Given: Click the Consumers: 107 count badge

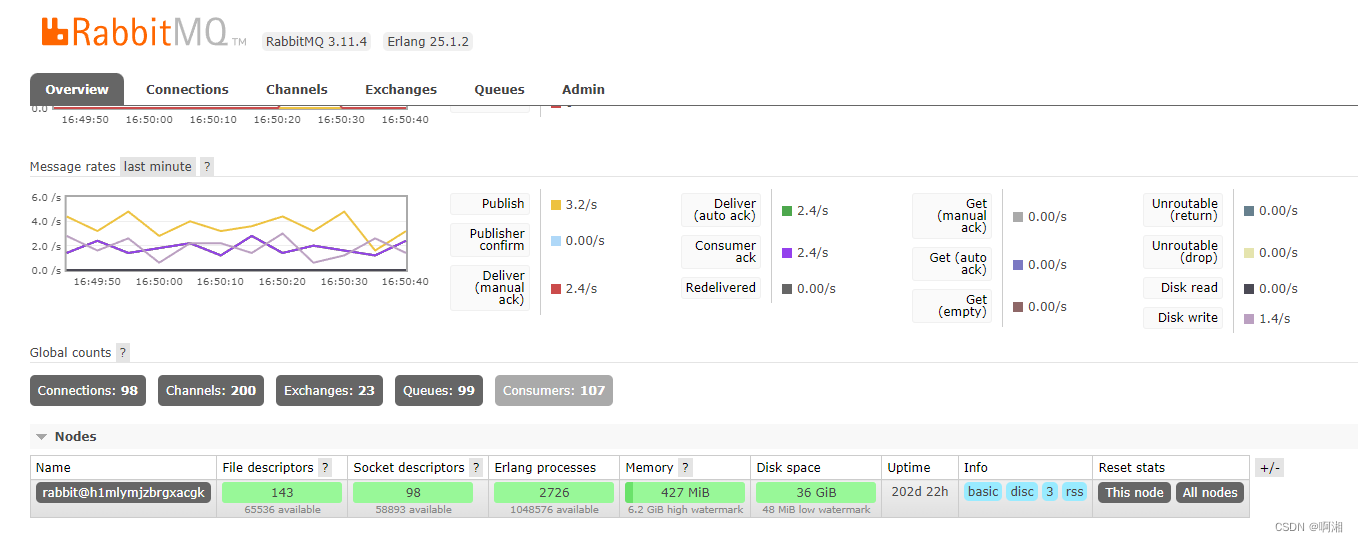Looking at the screenshot, I should (554, 390).
